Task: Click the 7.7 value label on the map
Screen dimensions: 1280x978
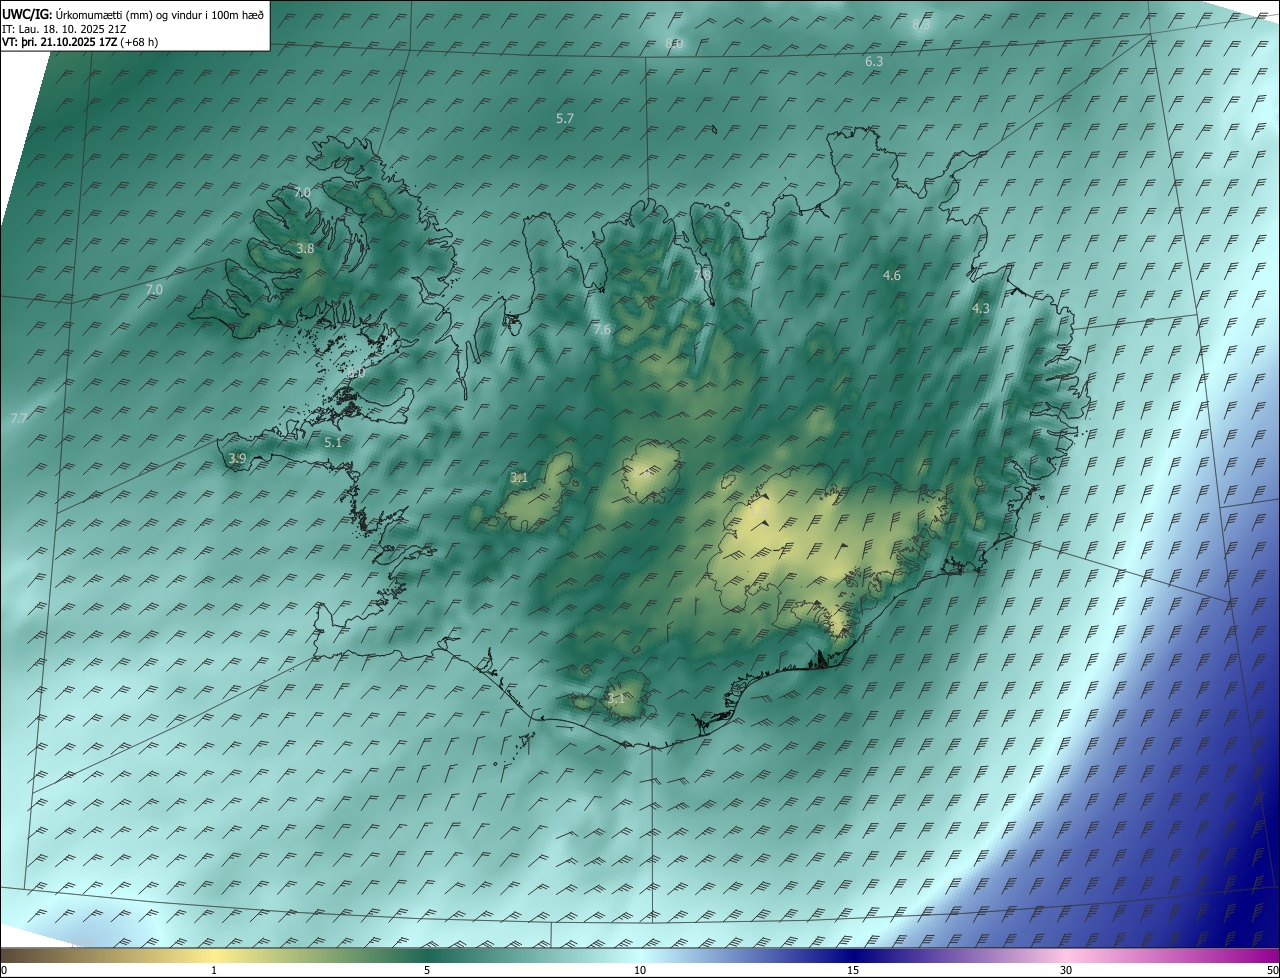Action: [x=19, y=418]
